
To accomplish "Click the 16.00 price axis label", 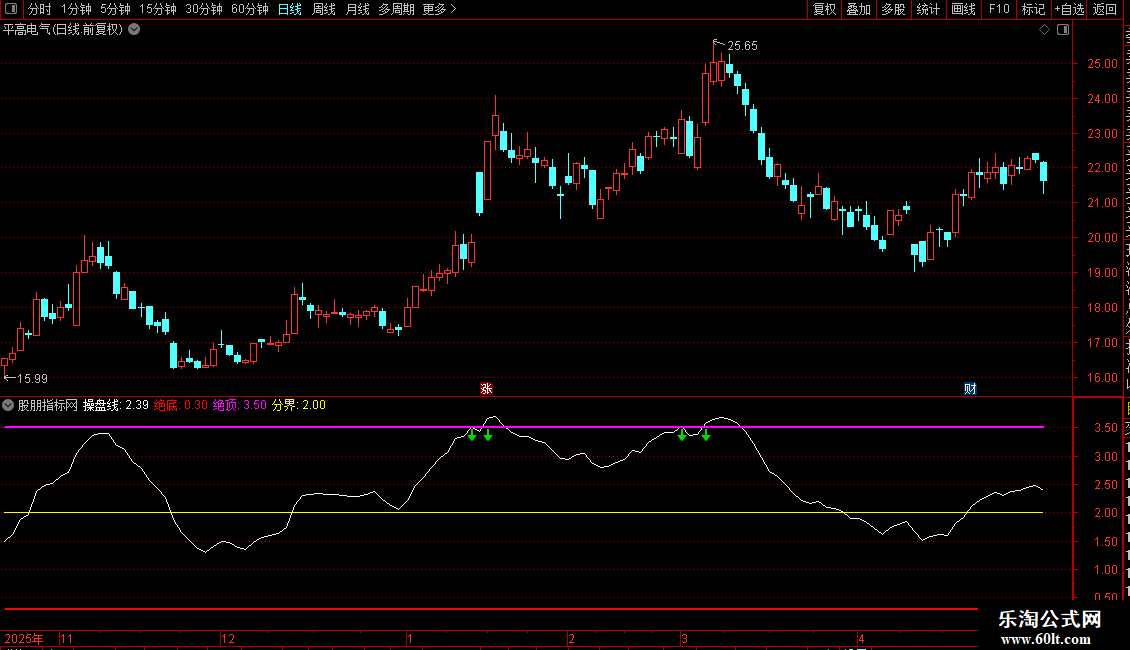I will click(x=1102, y=378).
